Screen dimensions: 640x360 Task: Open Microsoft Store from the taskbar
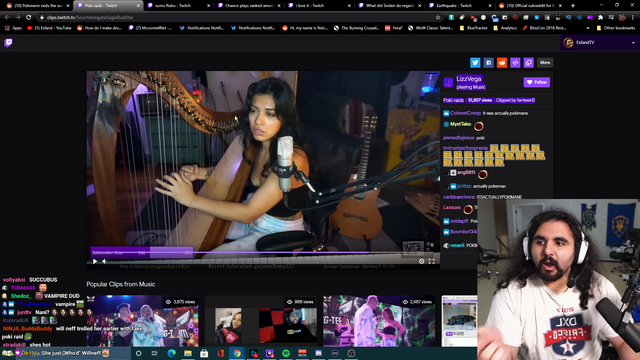[x=204, y=353]
